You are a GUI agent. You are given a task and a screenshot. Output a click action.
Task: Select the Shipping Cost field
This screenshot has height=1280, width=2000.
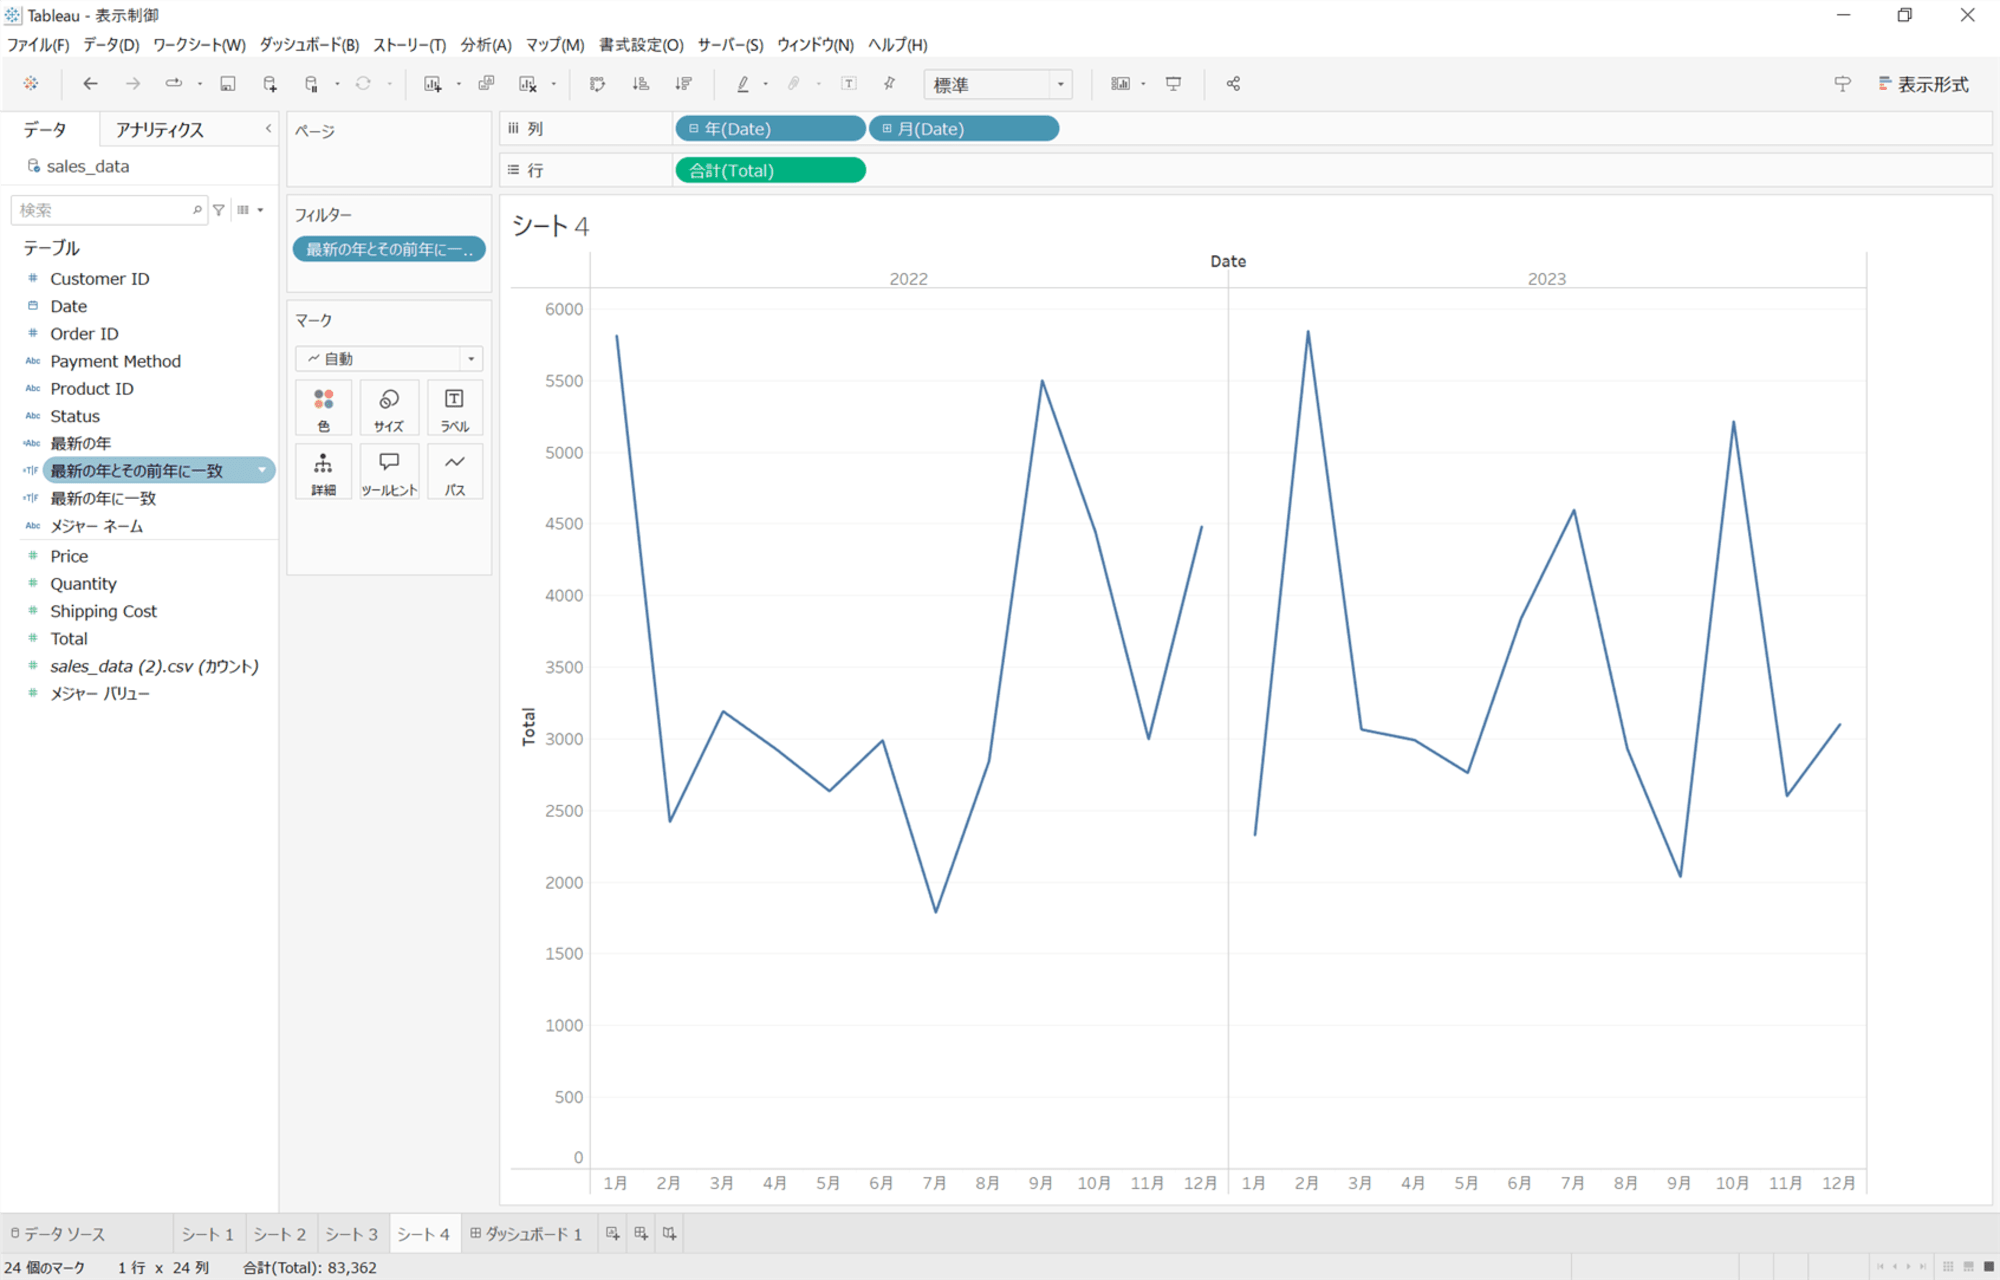pyautogui.click(x=104, y=611)
